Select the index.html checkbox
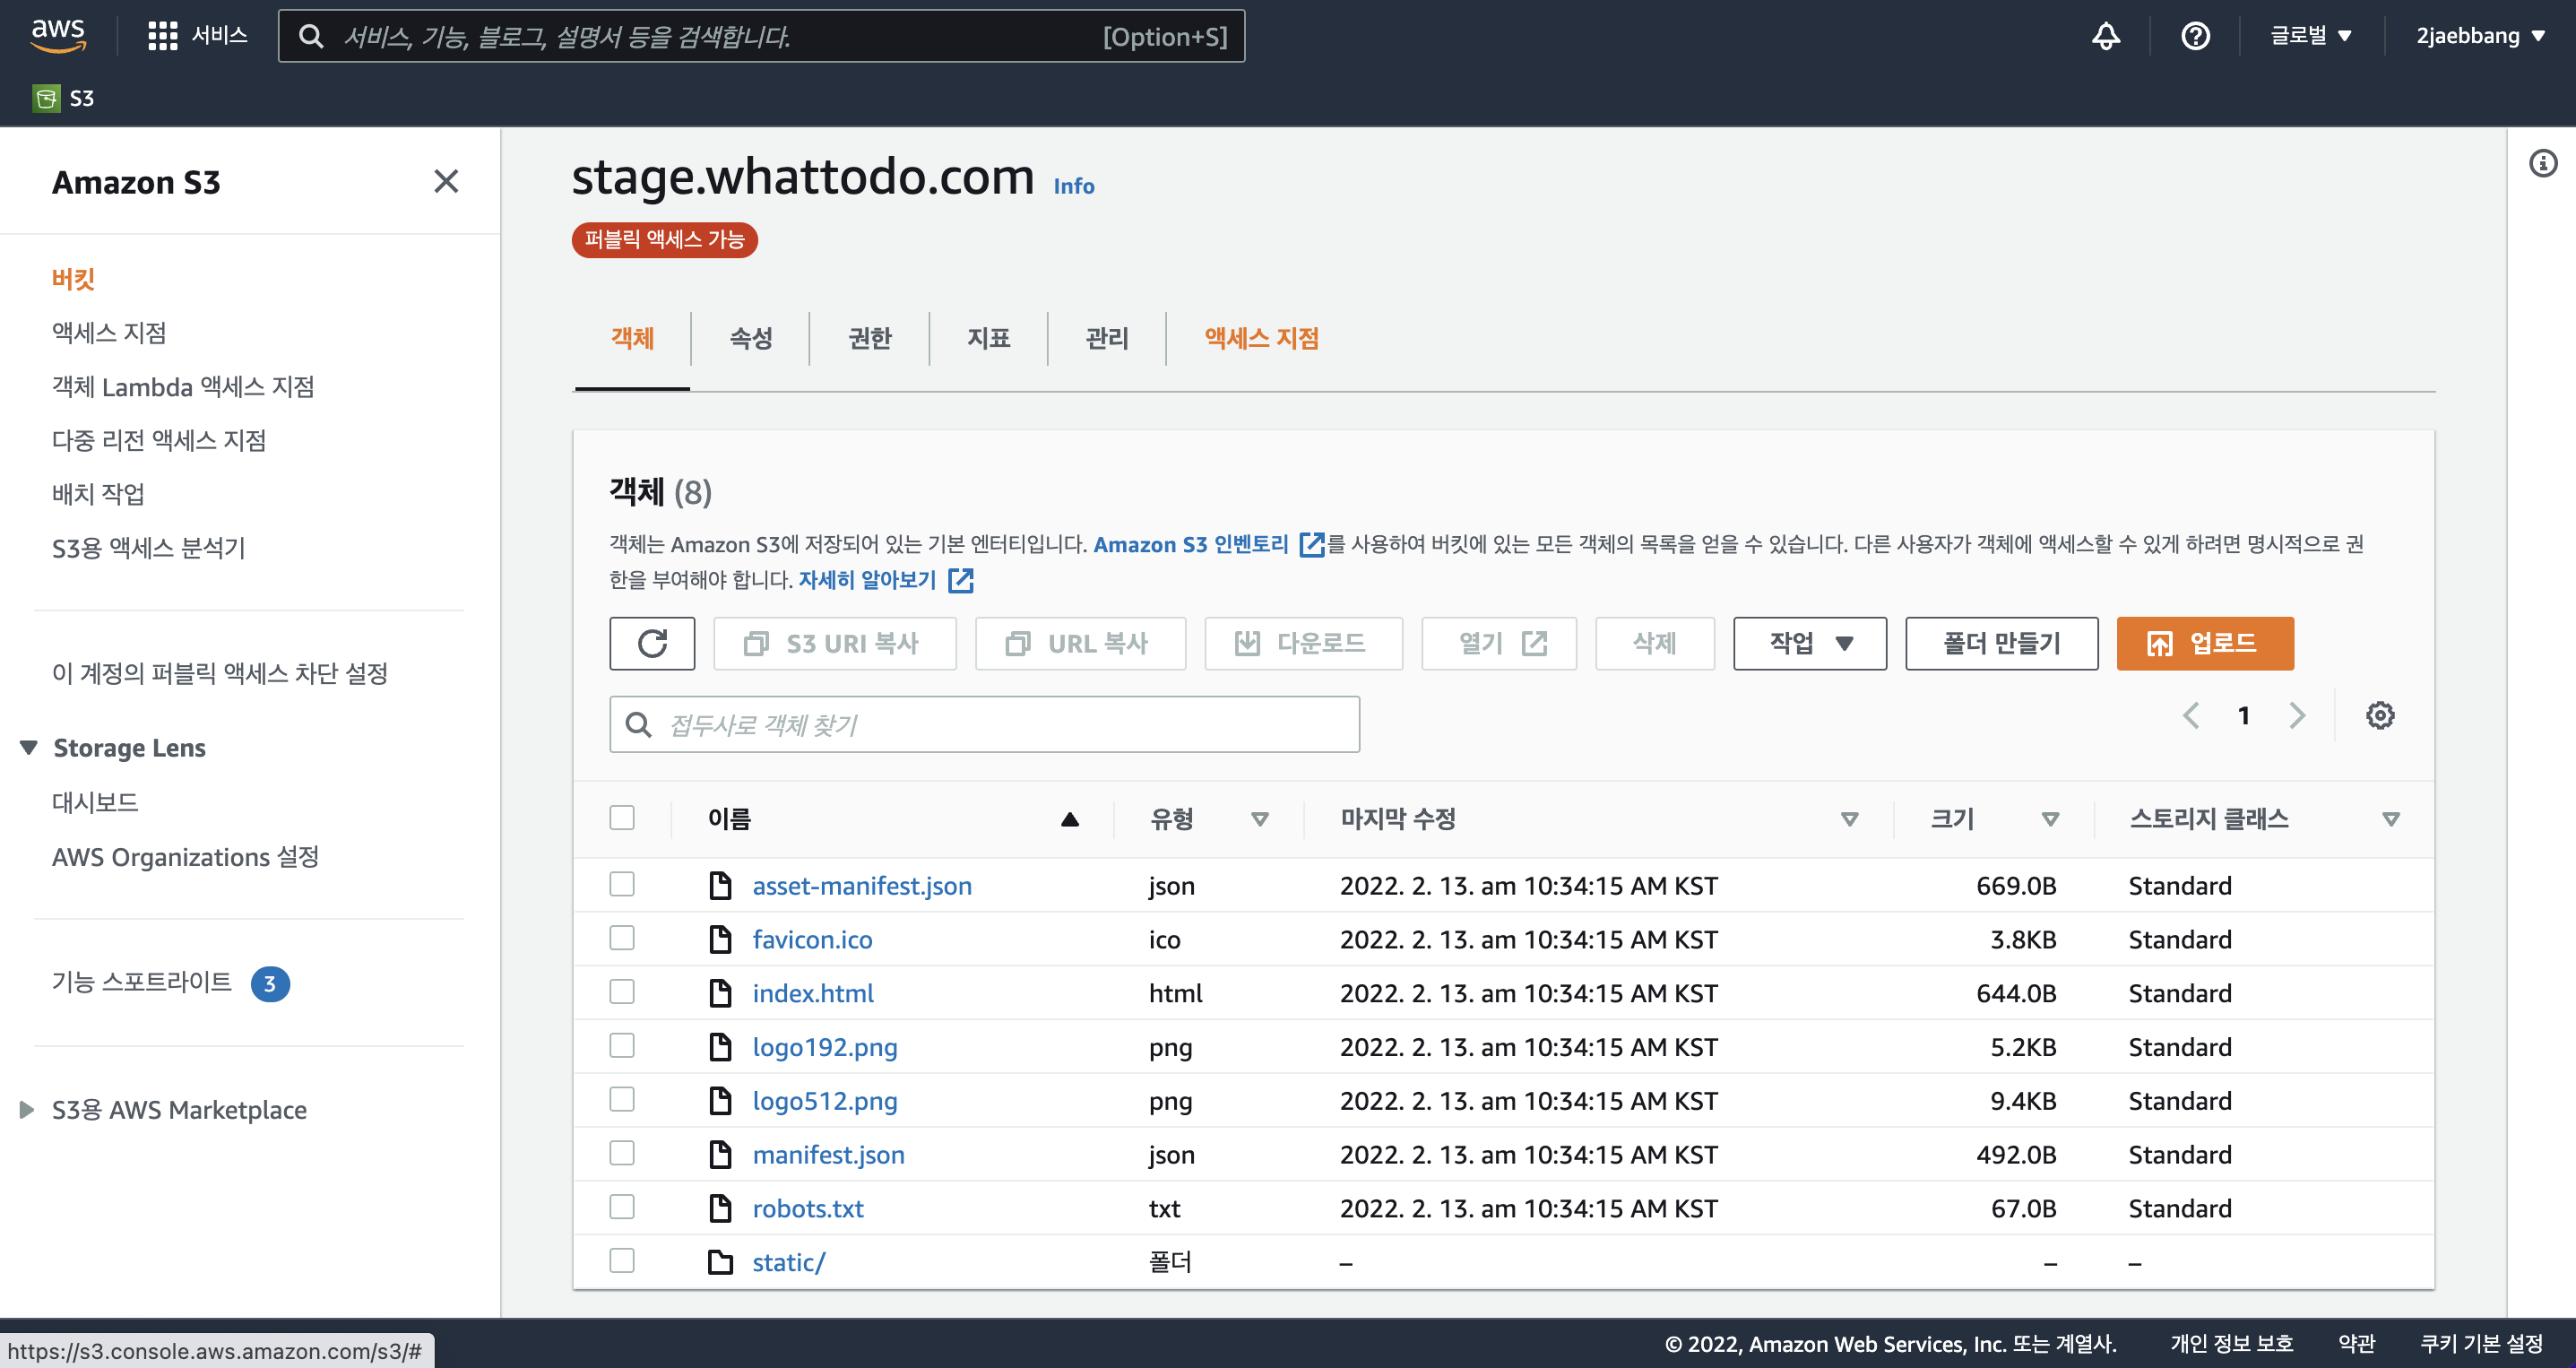 pyautogui.click(x=622, y=992)
